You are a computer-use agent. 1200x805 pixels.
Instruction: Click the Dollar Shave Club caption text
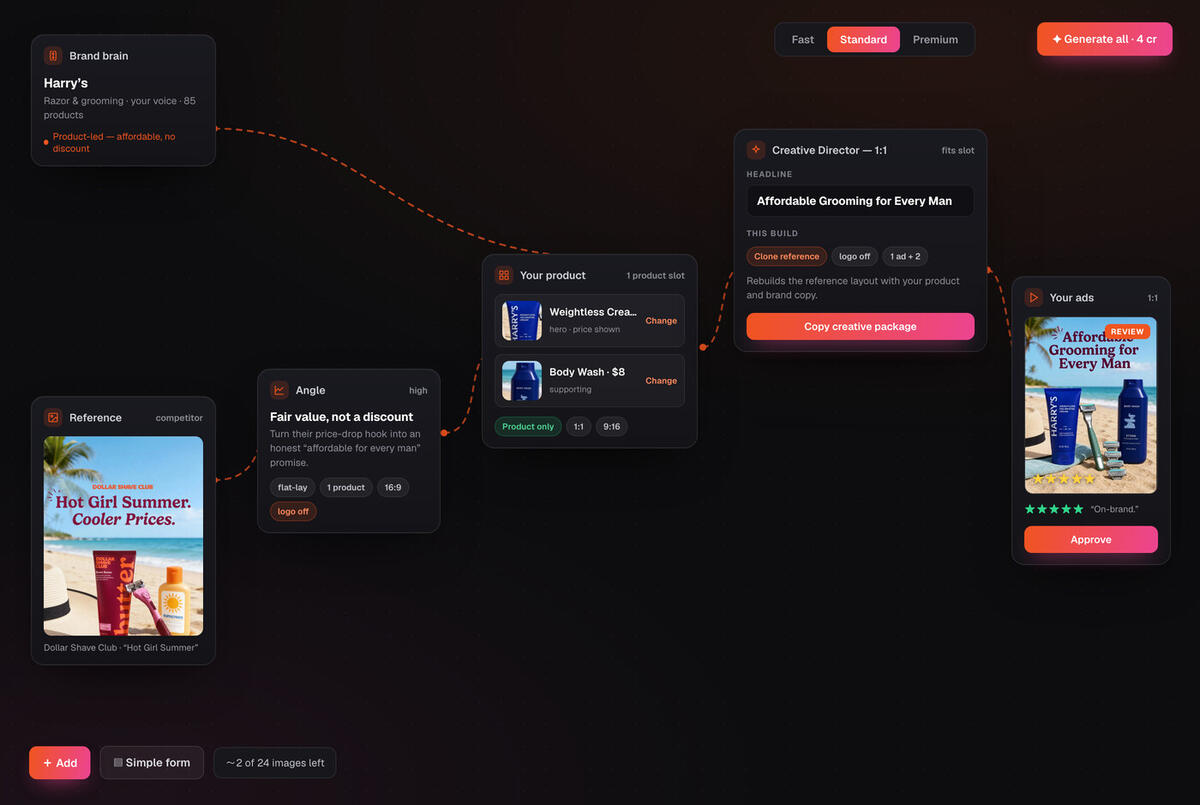(x=121, y=648)
